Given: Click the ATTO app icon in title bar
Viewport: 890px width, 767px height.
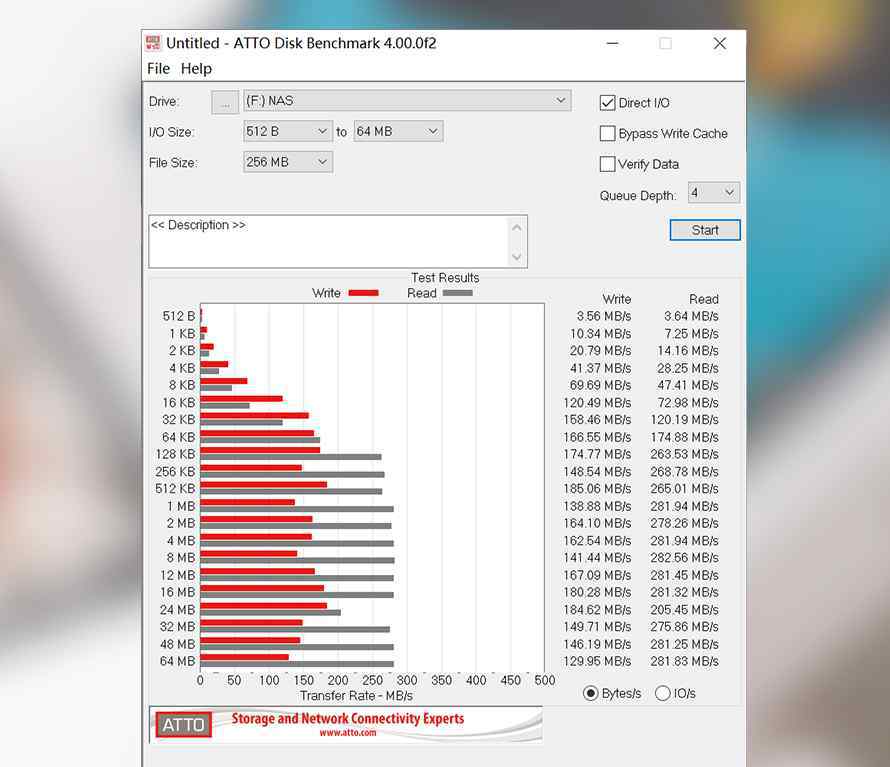Looking at the screenshot, I should pos(153,43).
